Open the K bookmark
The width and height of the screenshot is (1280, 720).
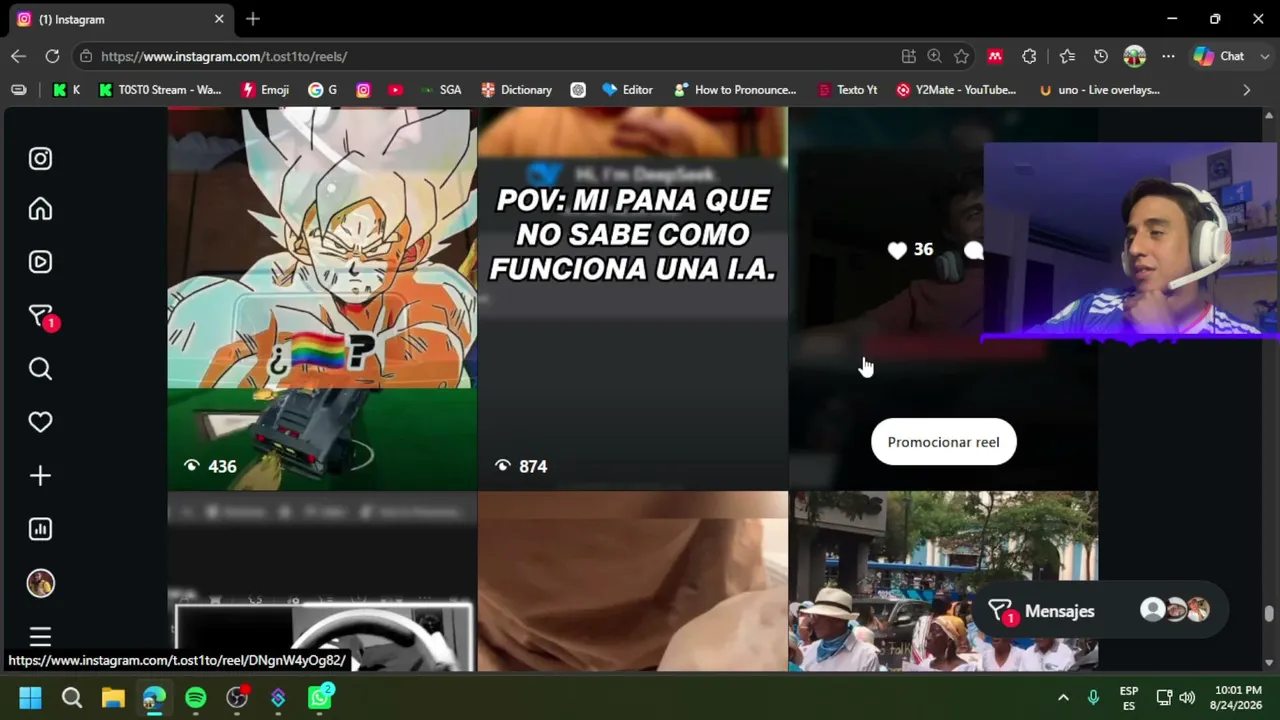66,90
